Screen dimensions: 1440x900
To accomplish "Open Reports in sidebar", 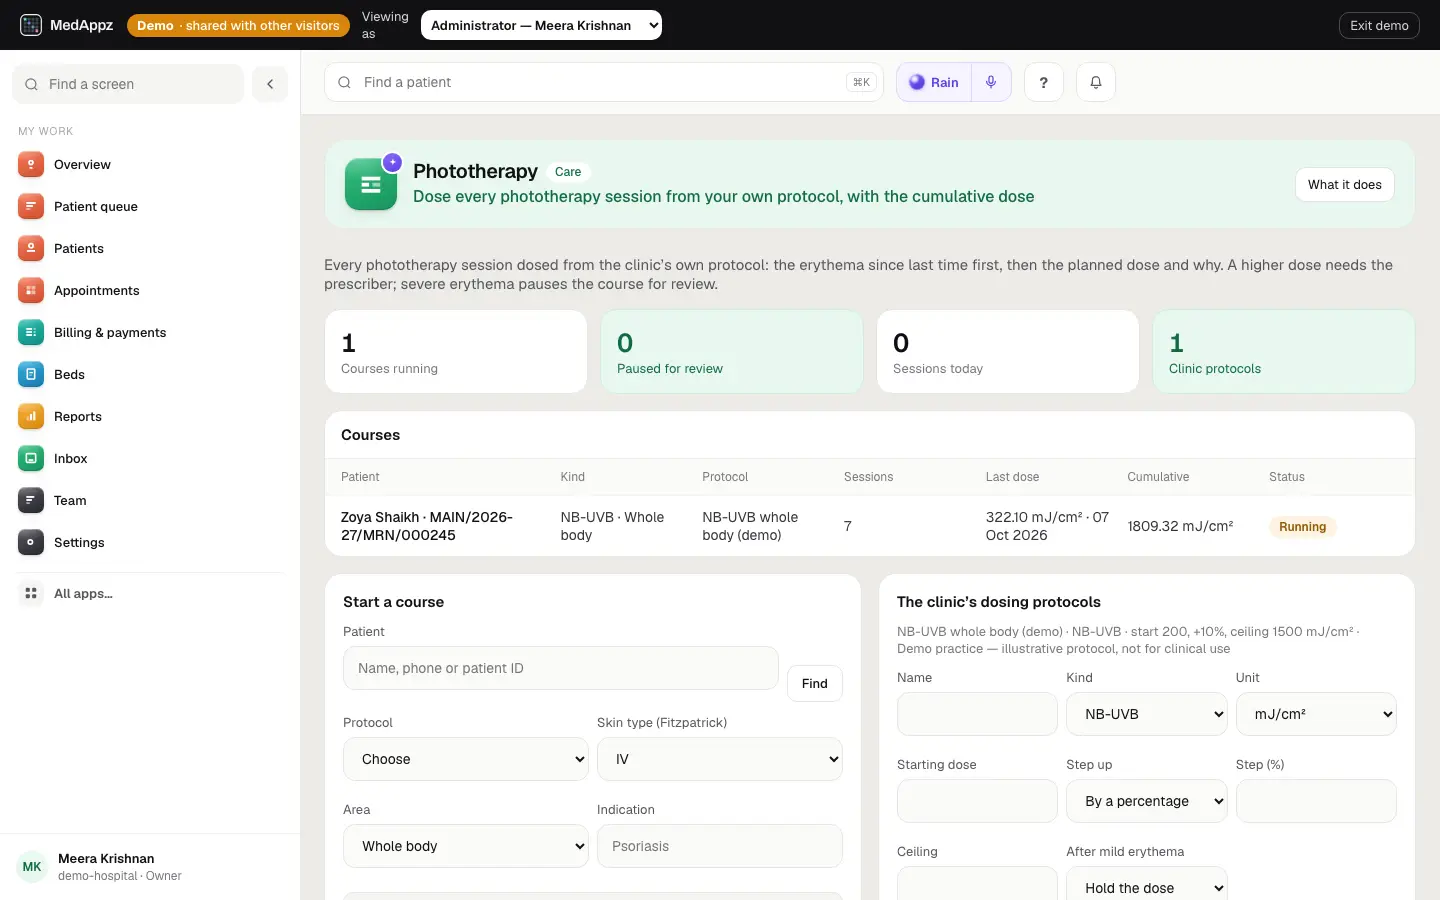I will click(x=150, y=416).
